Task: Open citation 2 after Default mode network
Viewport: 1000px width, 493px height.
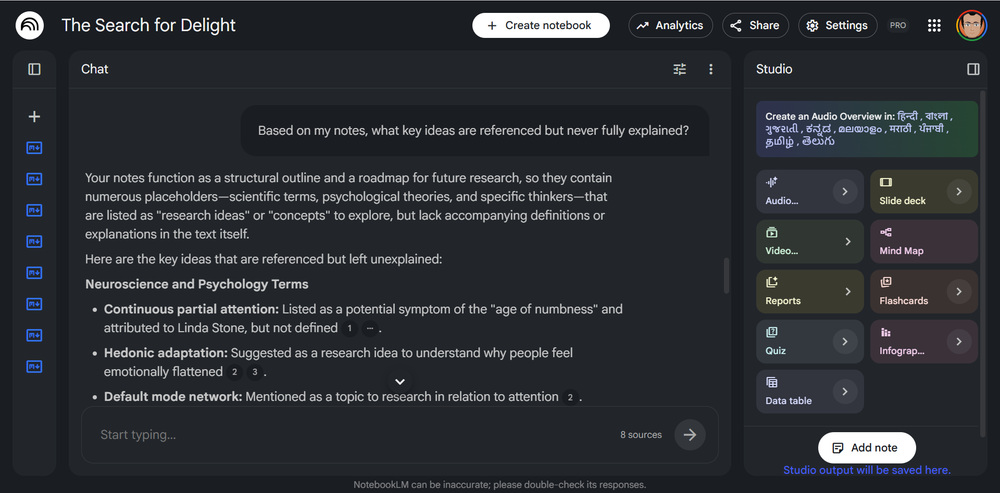Action: [570, 397]
